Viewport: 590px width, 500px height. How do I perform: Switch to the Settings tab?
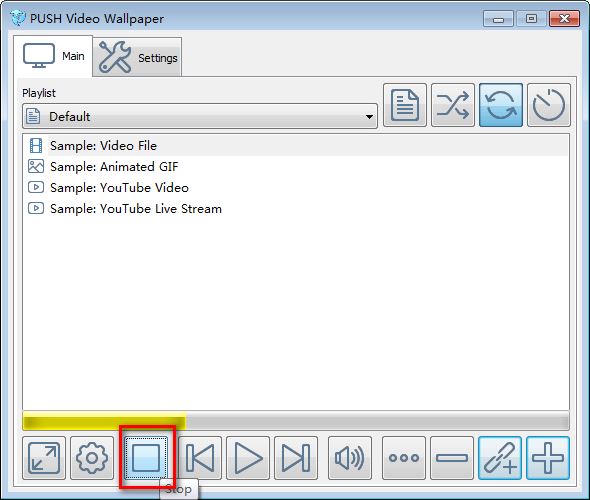[x=137, y=57]
